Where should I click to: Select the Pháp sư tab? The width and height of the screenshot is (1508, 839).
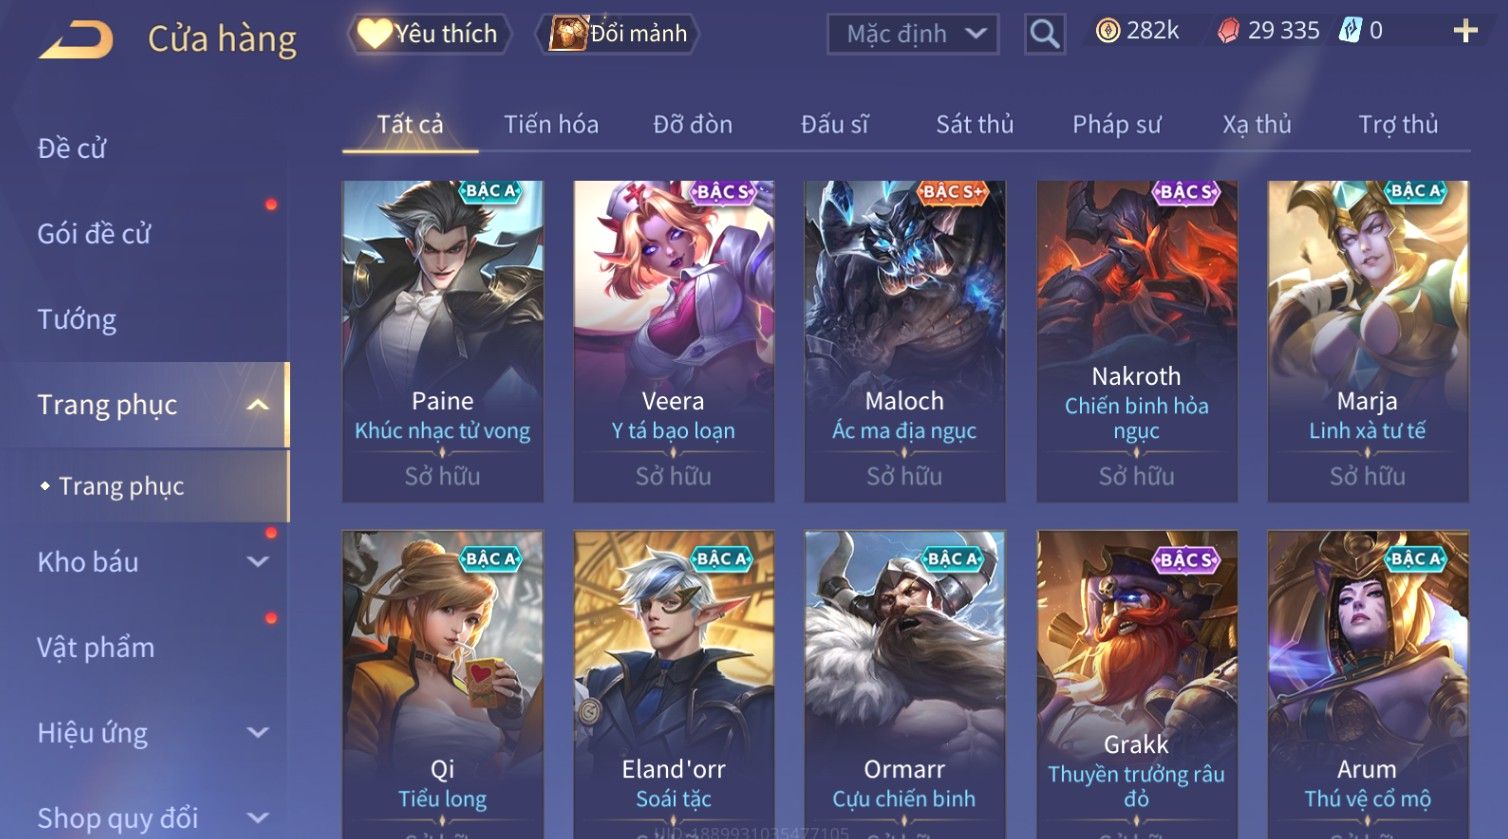(x=1117, y=125)
